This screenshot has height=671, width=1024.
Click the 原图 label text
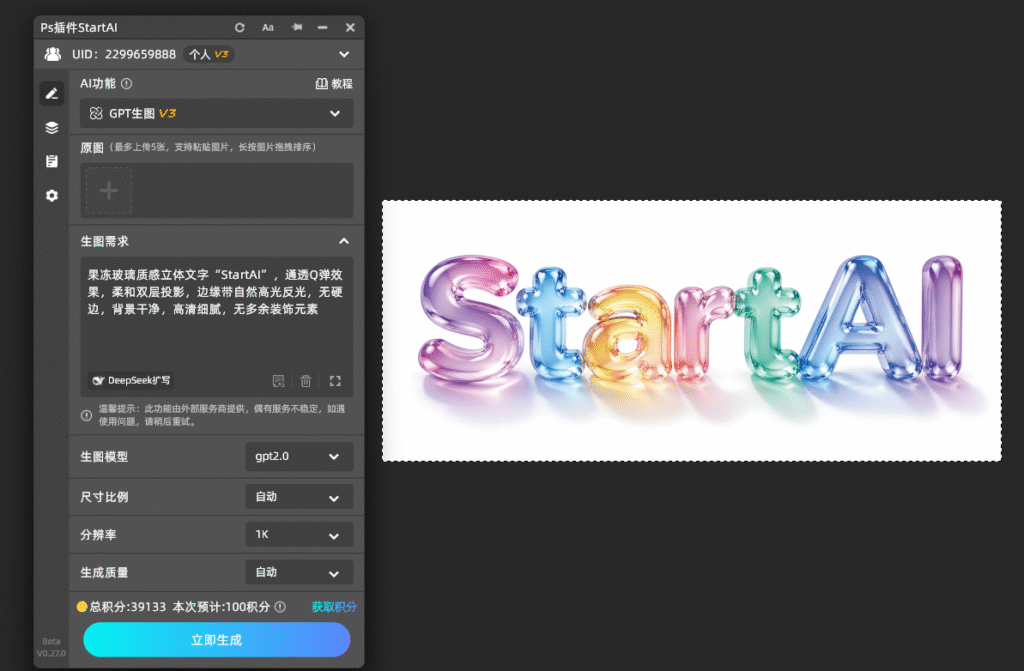[92, 148]
